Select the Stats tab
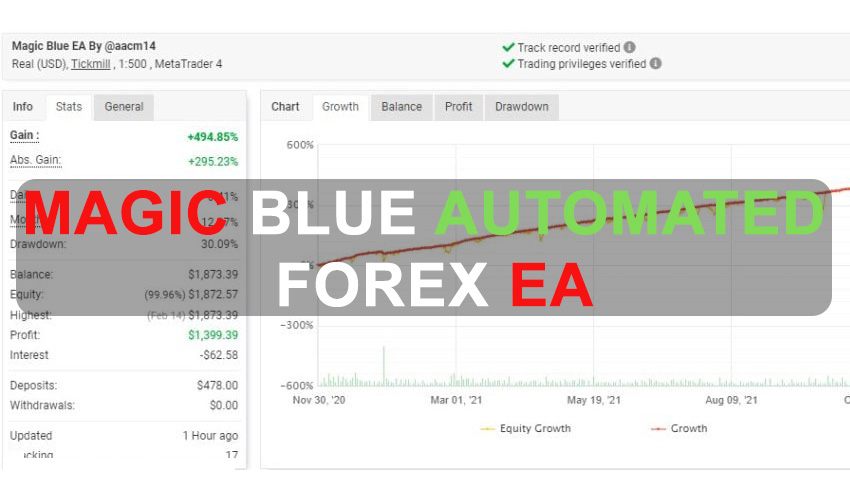Image resolution: width=850 pixels, height=500 pixels. click(69, 106)
